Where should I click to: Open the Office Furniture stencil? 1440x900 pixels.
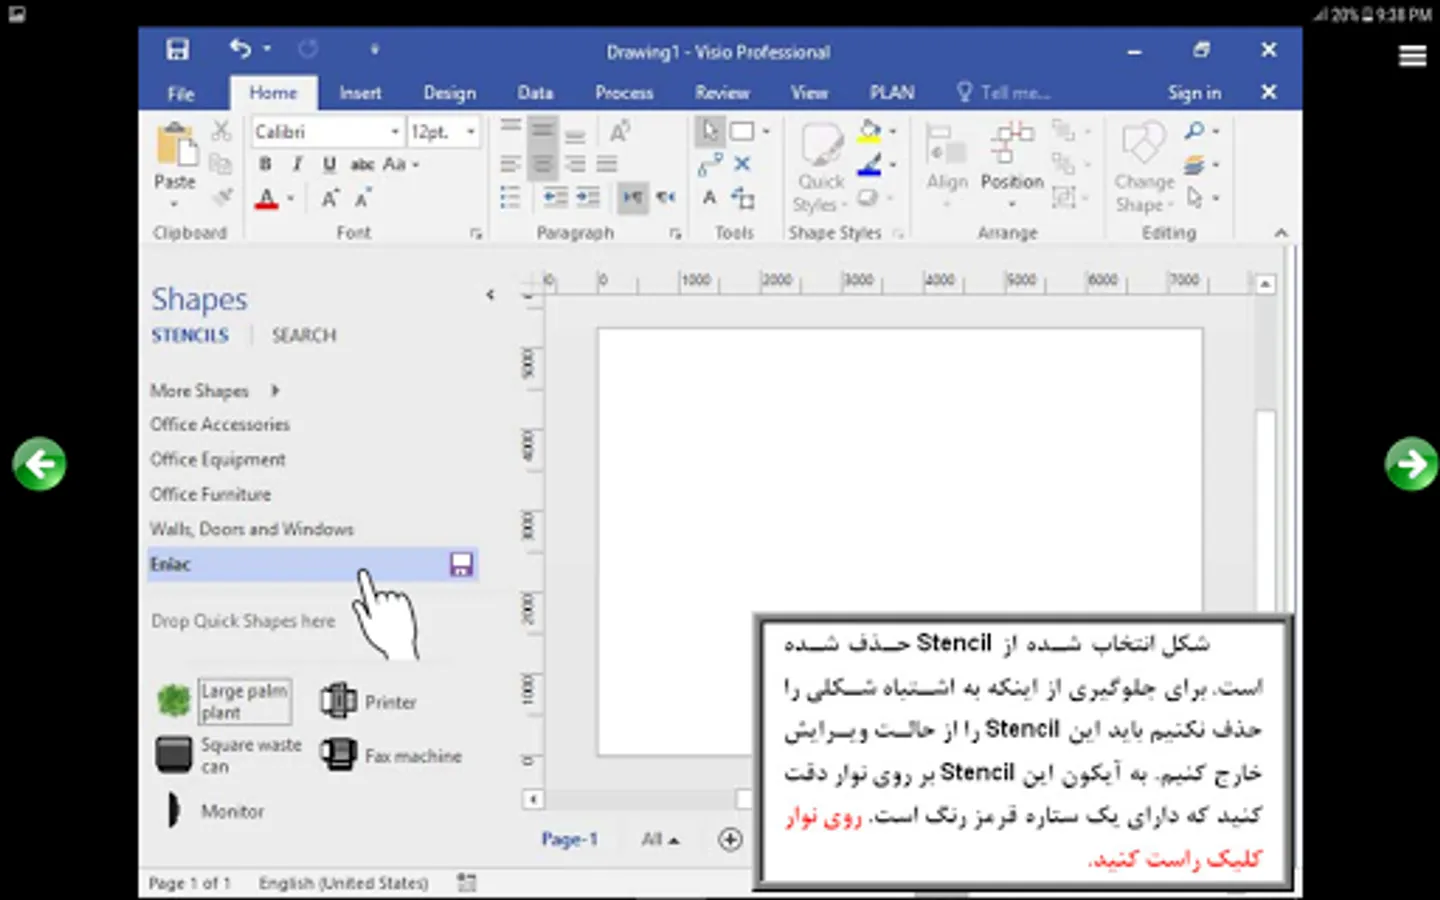(x=211, y=495)
